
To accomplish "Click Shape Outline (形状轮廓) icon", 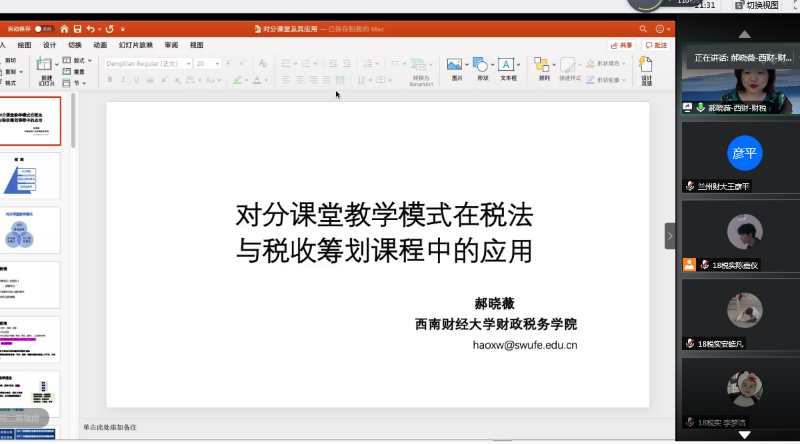I will click(x=590, y=80).
